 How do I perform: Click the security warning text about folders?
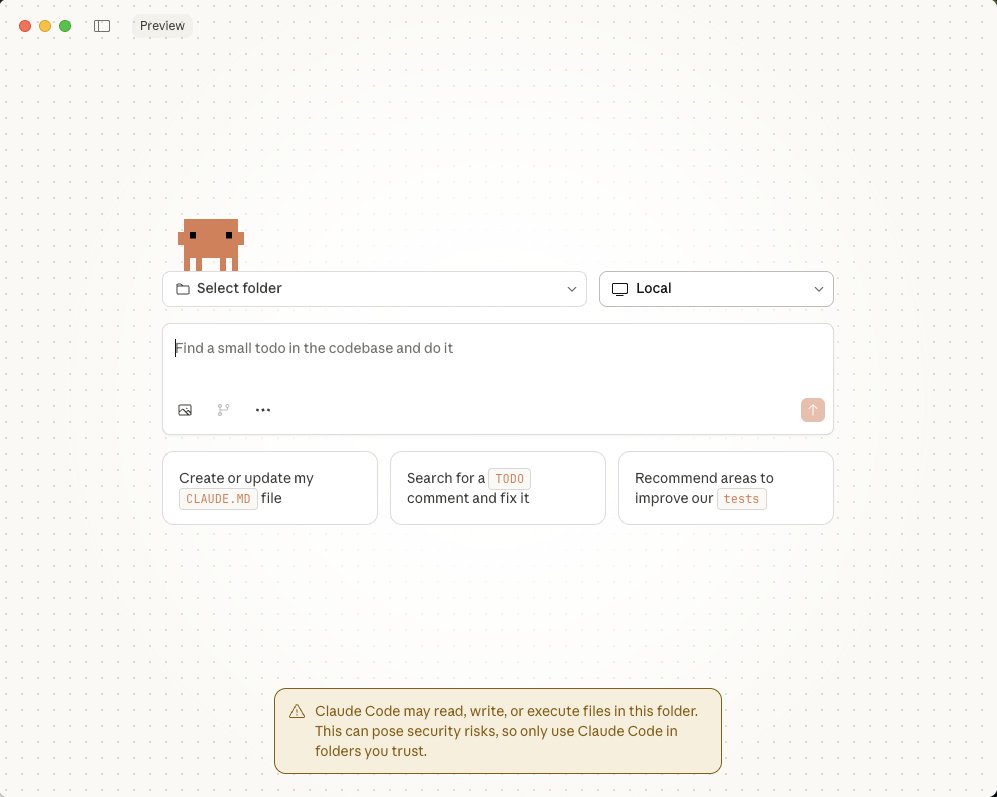506,731
